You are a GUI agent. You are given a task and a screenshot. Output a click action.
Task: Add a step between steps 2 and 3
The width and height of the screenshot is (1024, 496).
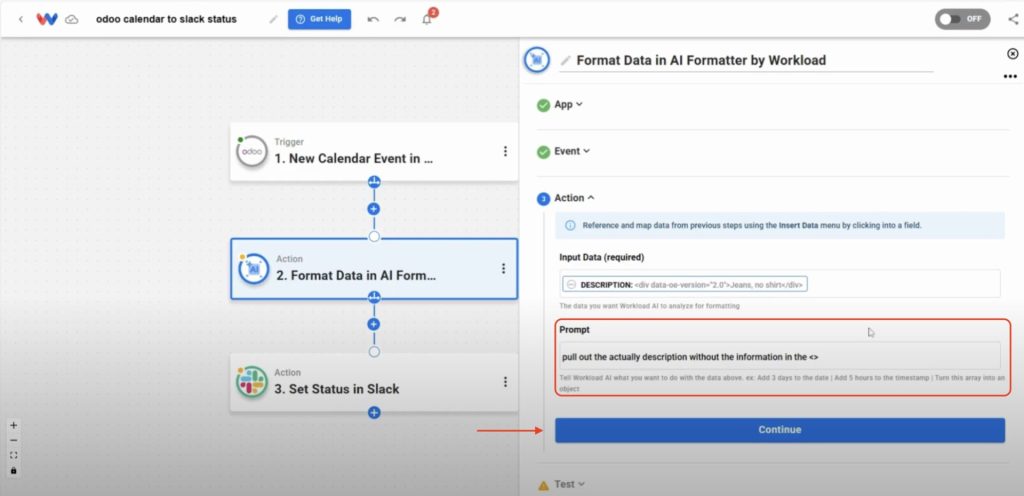coord(374,324)
